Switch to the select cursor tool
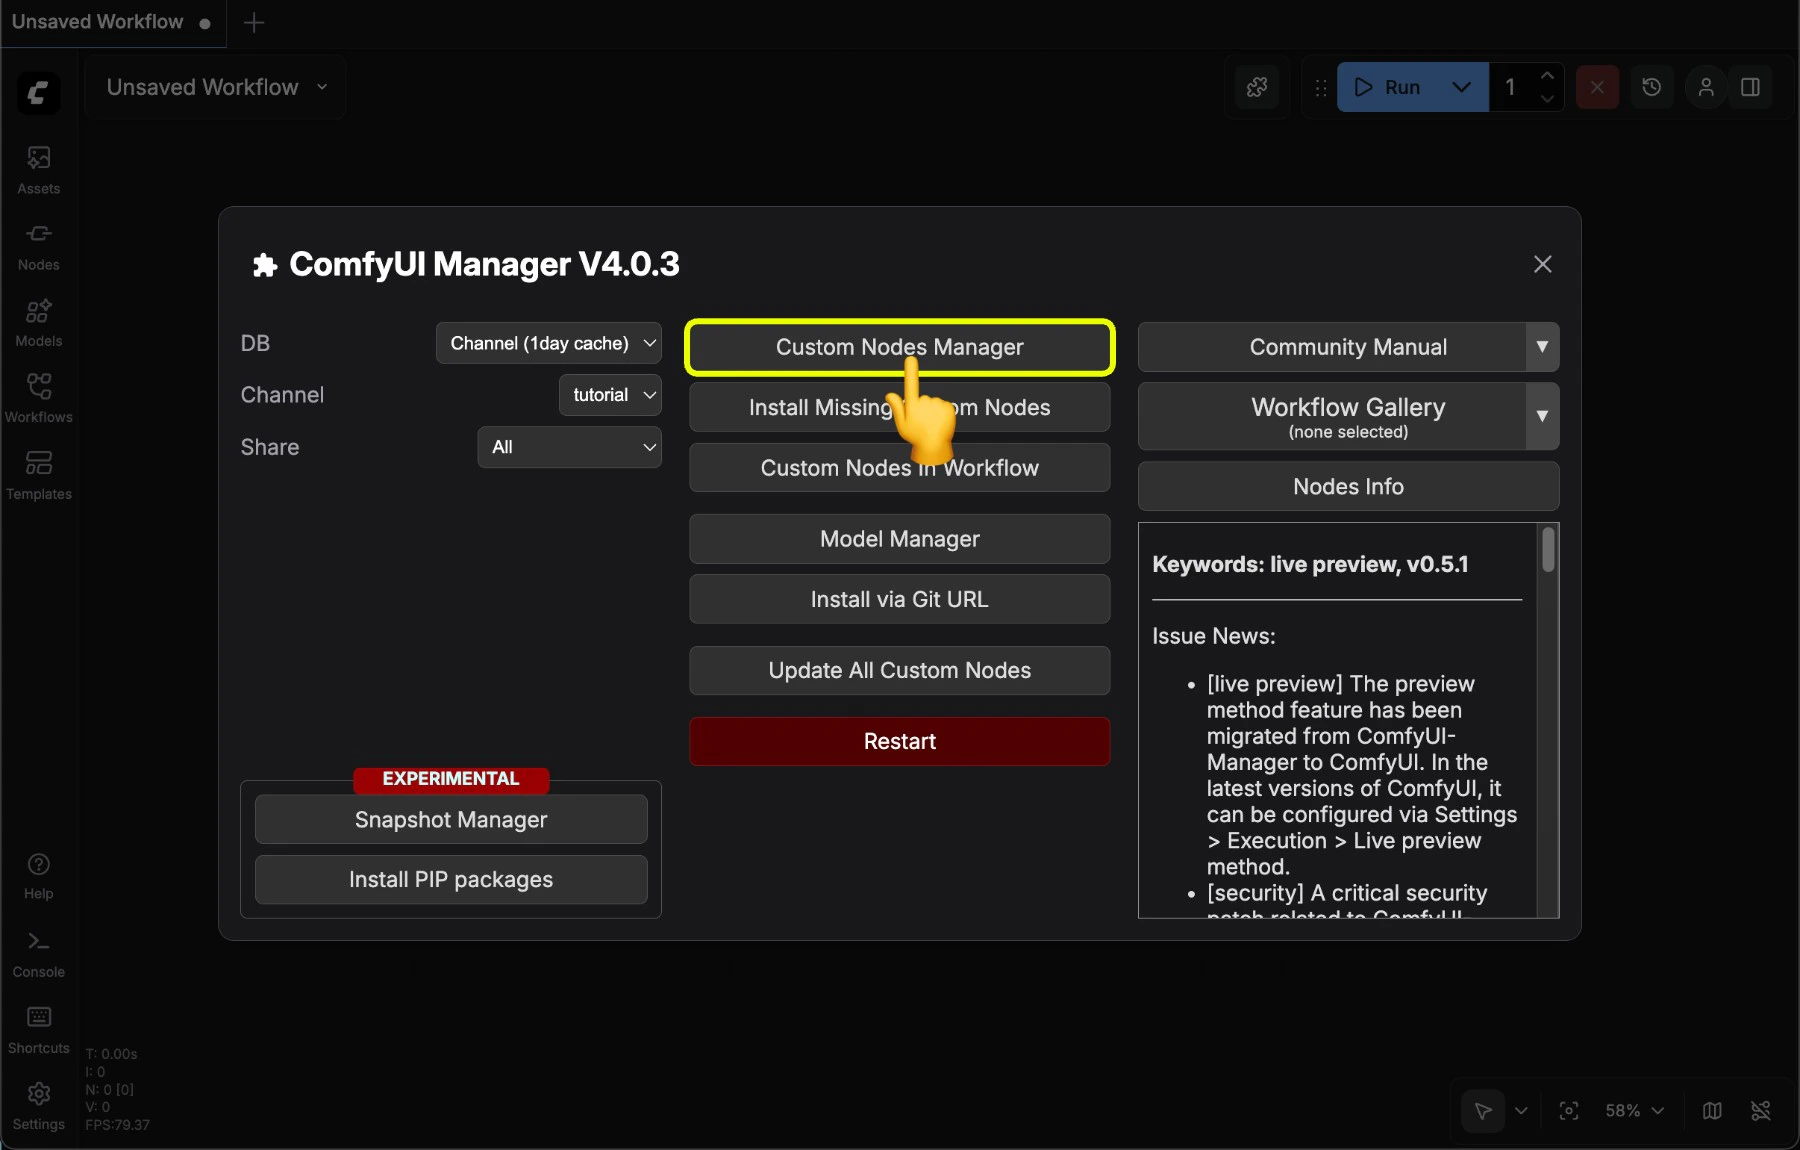 1483,1111
